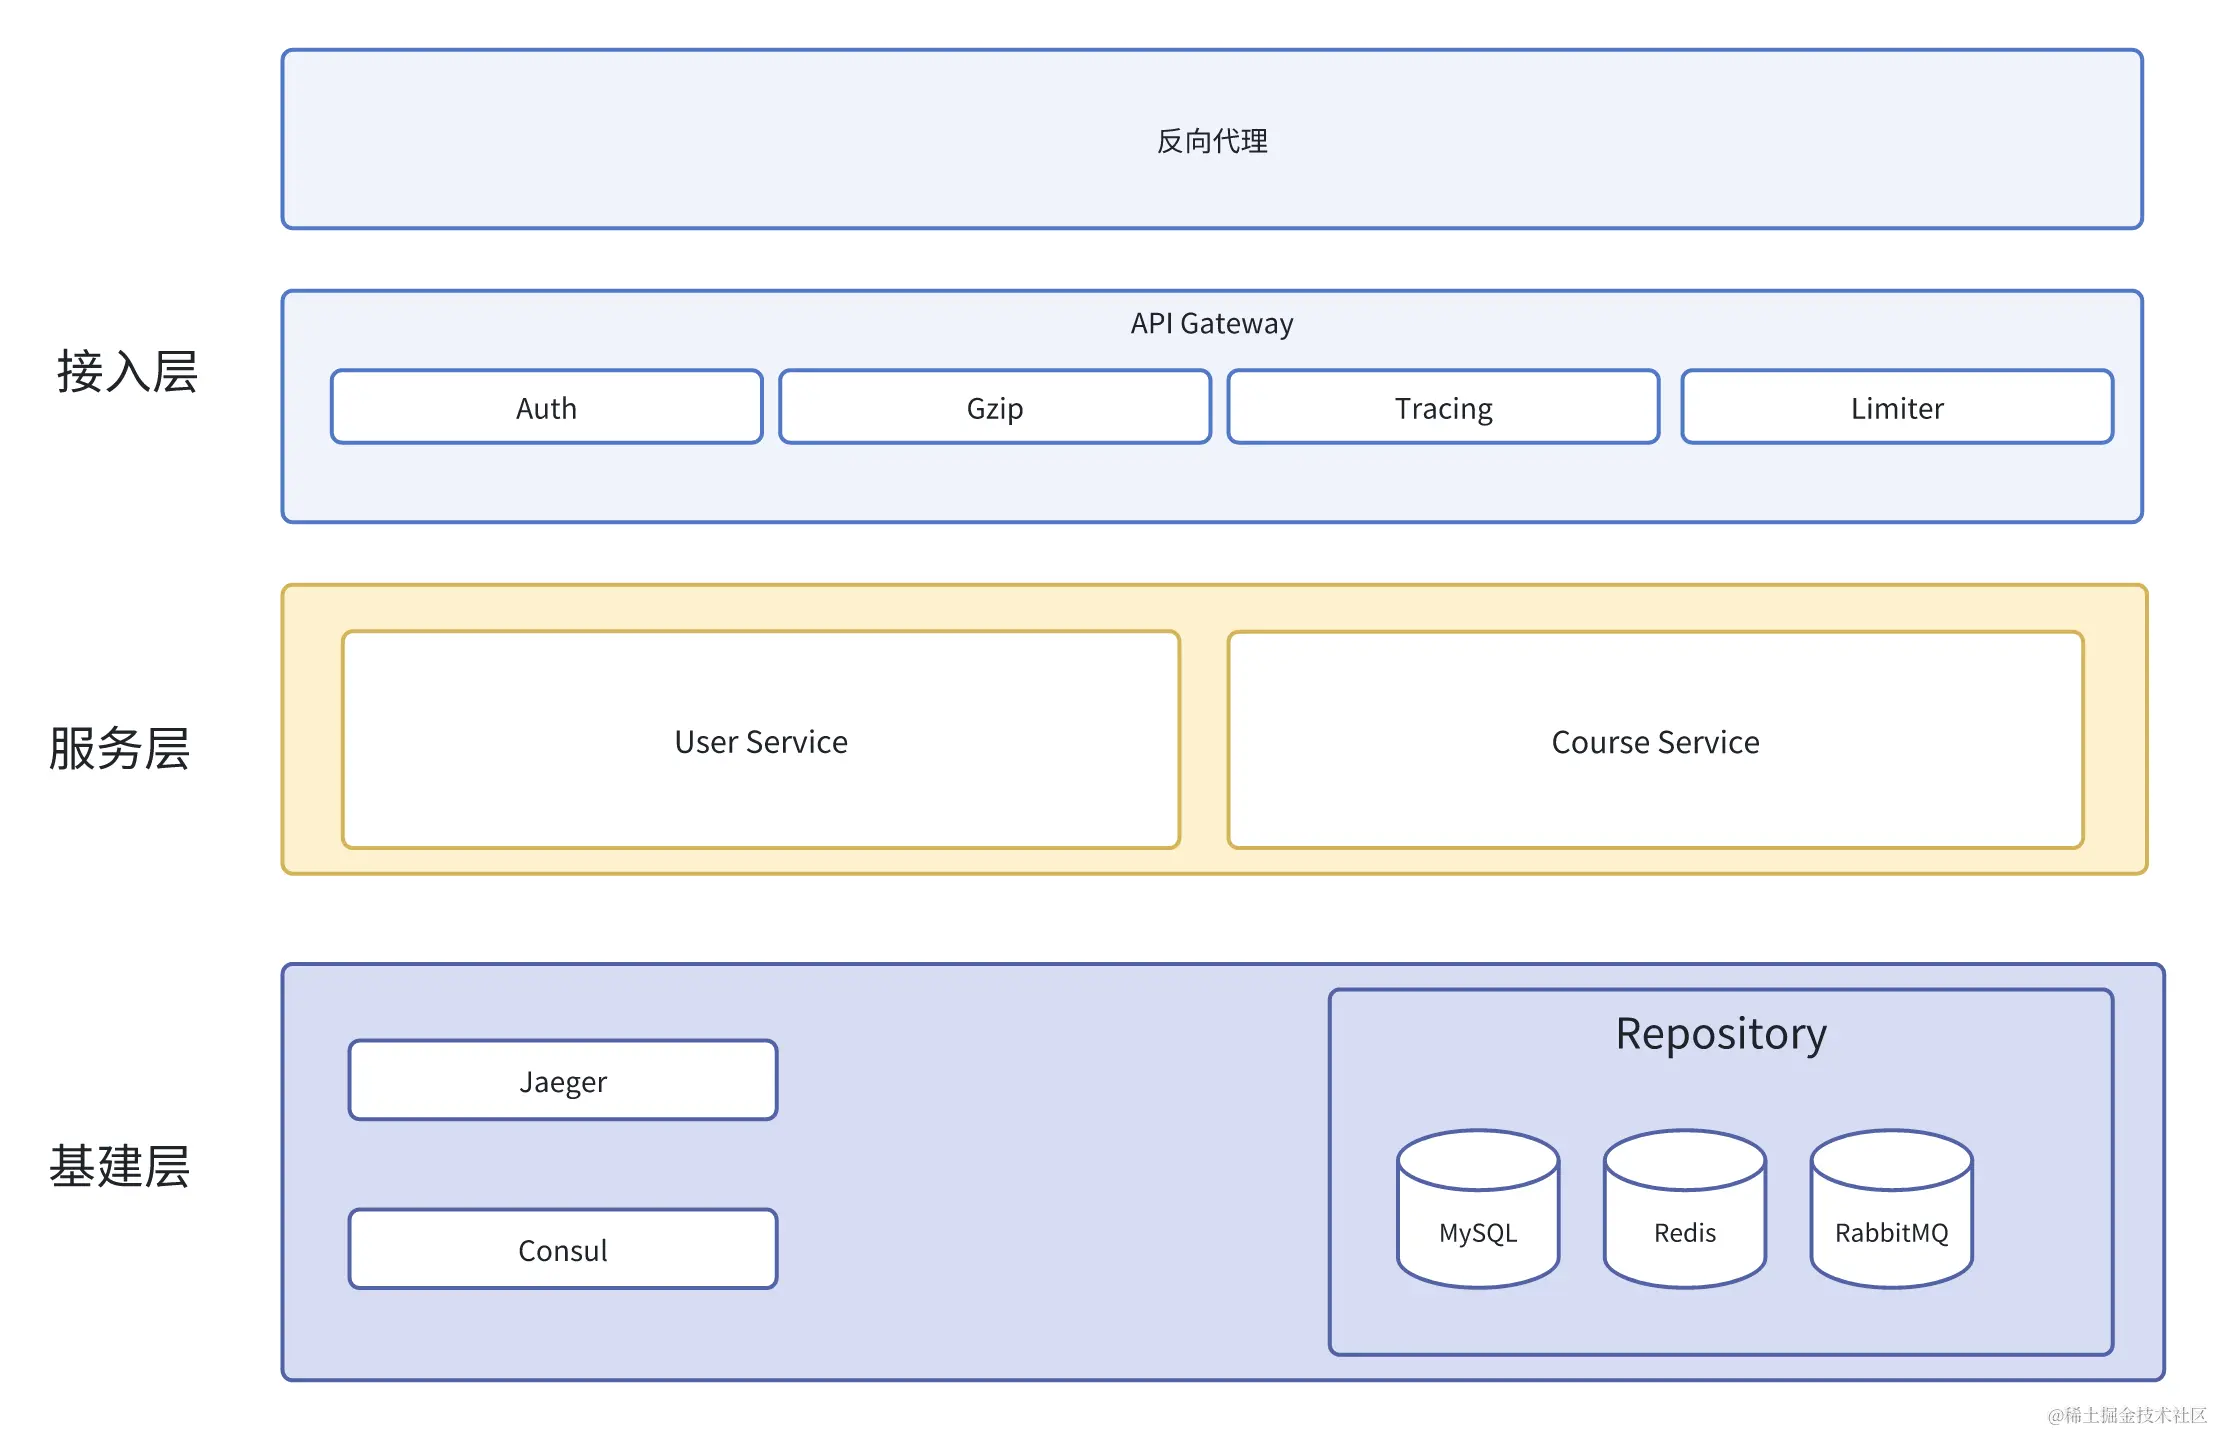Select the Auth middleware box
Image resolution: width=2214 pixels, height=1432 pixels.
(546, 407)
